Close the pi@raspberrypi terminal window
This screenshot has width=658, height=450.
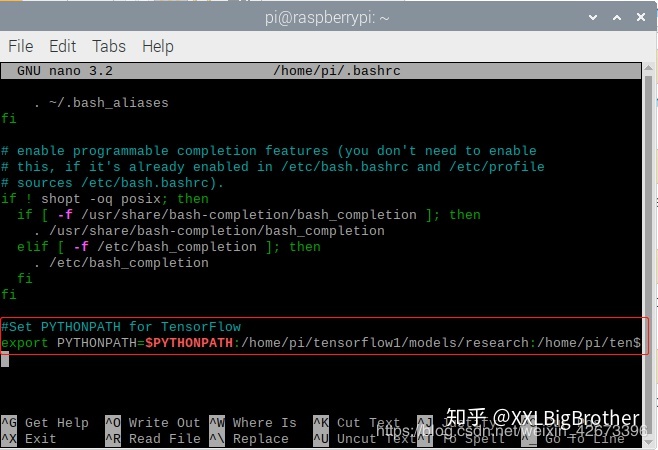tap(641, 17)
